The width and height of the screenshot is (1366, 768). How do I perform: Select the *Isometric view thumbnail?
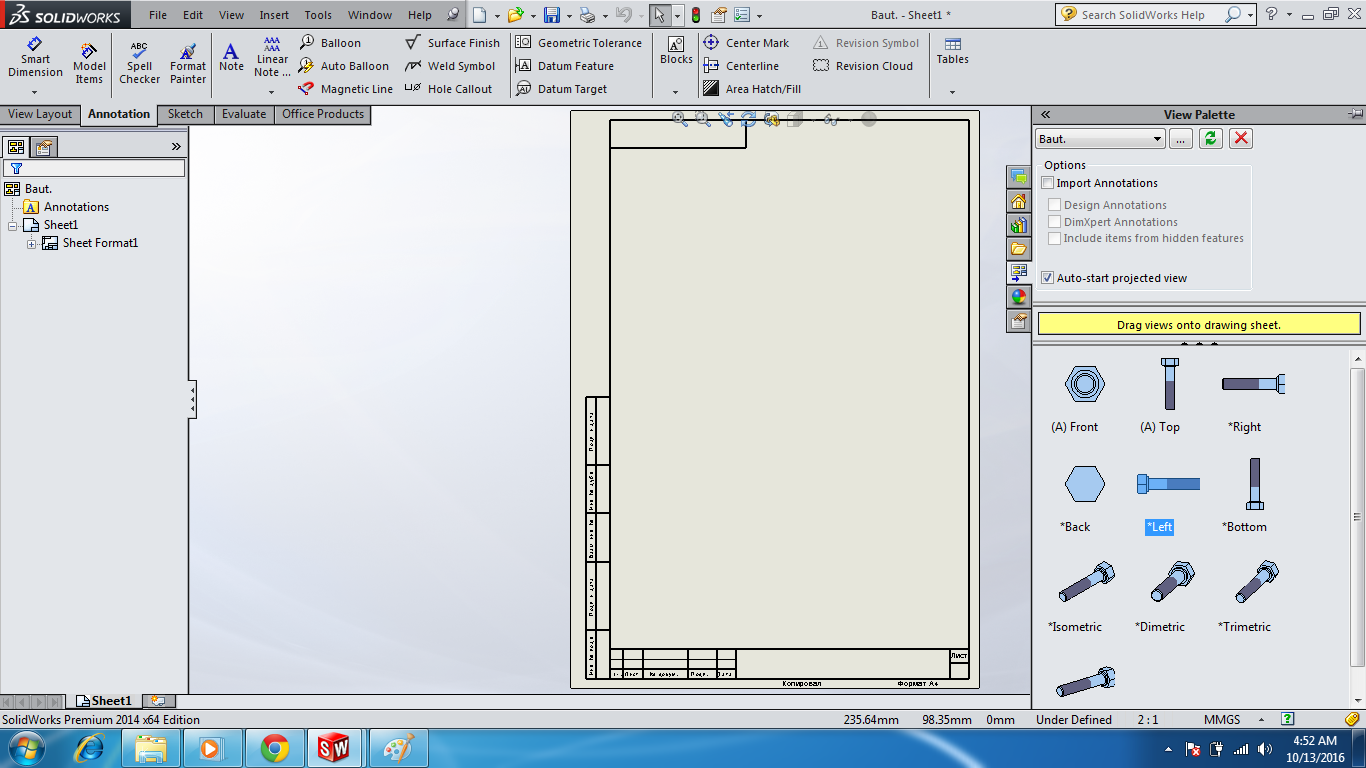(1085, 582)
